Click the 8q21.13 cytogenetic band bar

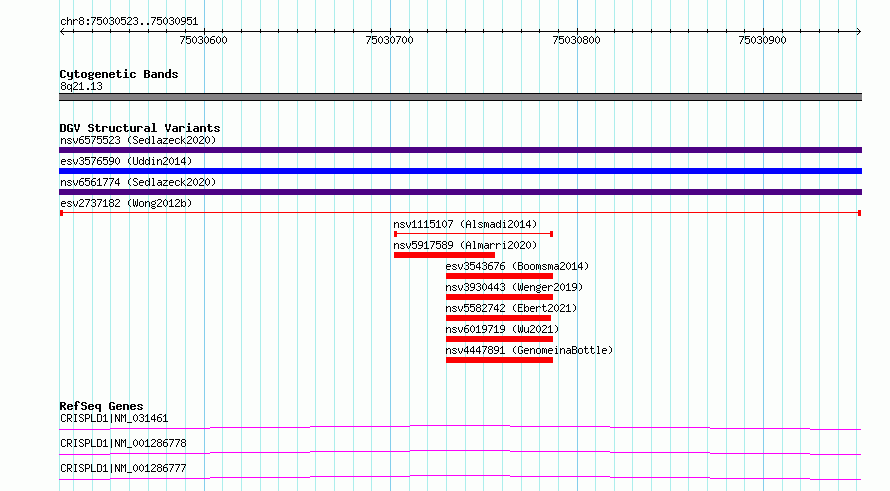pyautogui.click(x=460, y=97)
